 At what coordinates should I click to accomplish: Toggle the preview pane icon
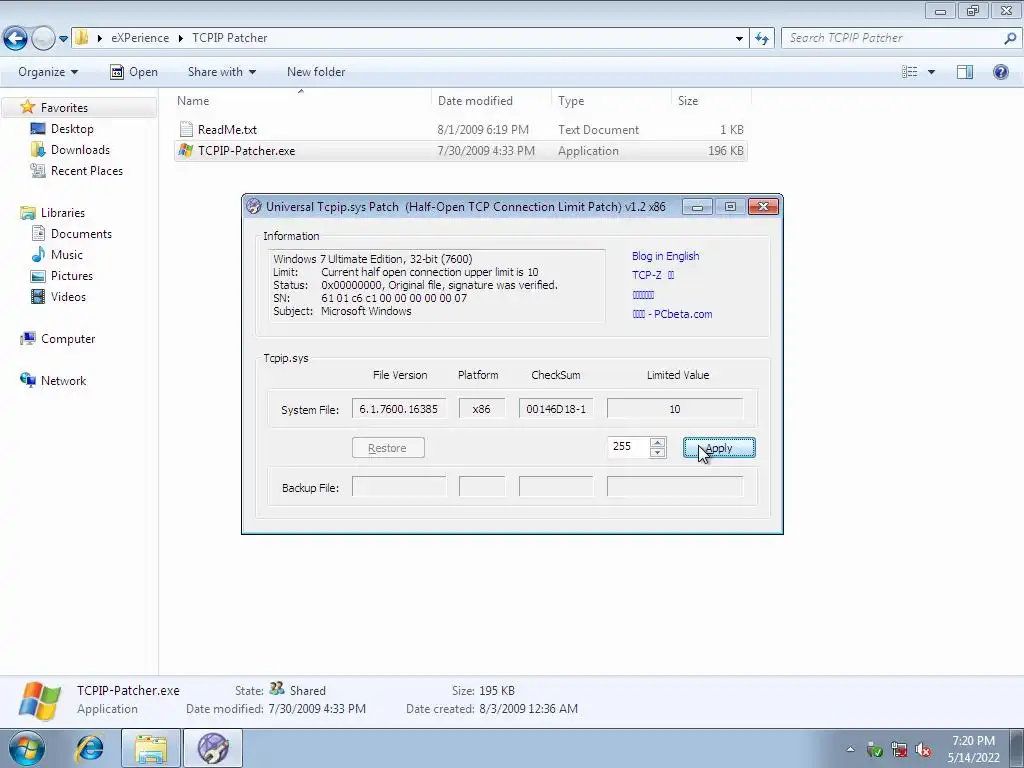[965, 72]
